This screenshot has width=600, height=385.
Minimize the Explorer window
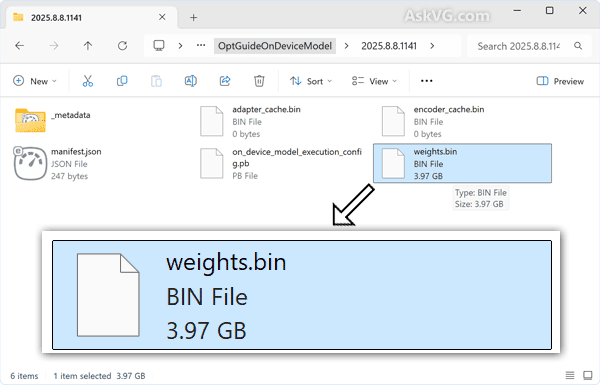coord(517,11)
